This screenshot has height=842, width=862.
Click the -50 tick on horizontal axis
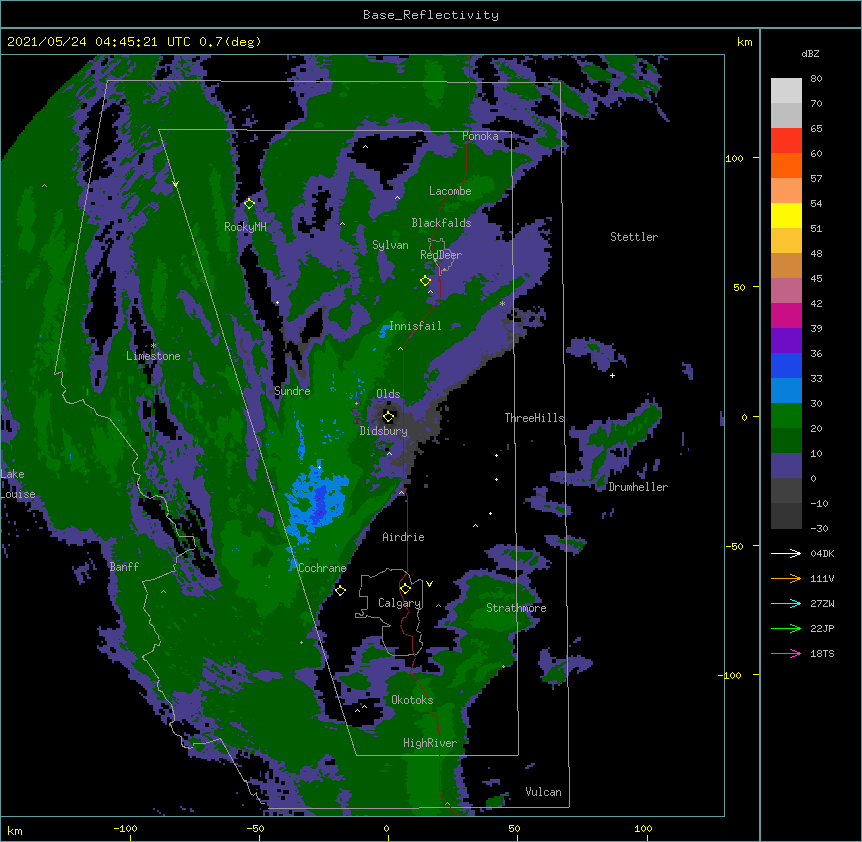point(255,828)
